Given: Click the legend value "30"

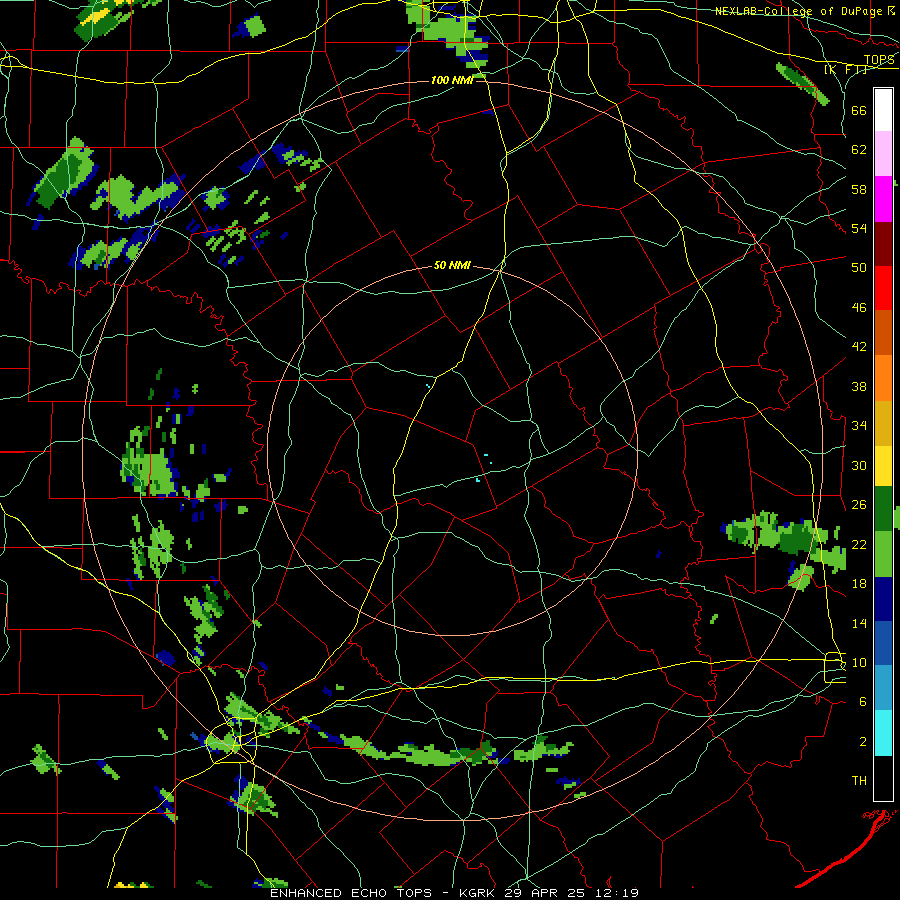Looking at the screenshot, I should [859, 465].
